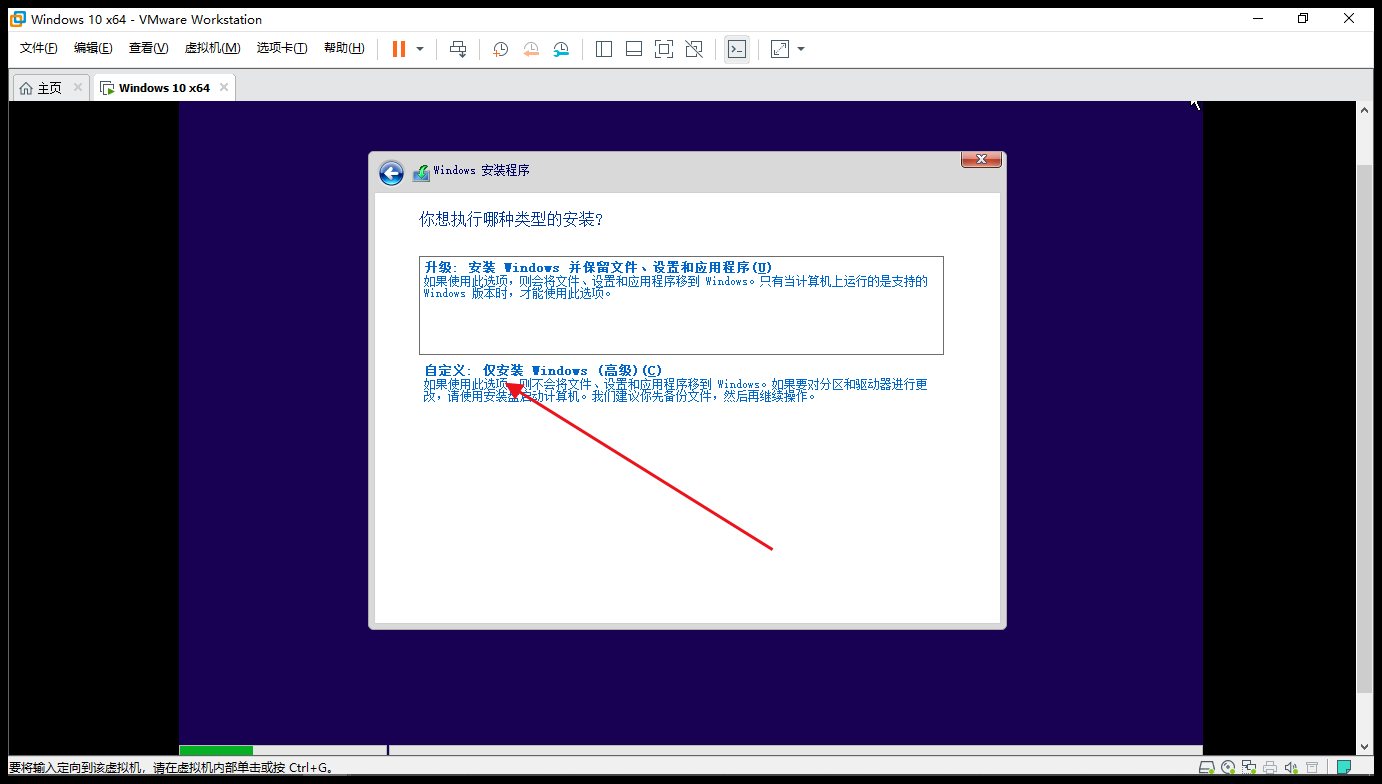Viewport: 1382px width, 784px height.
Task: Open the 选项卡(T) menu
Action: coord(282,48)
